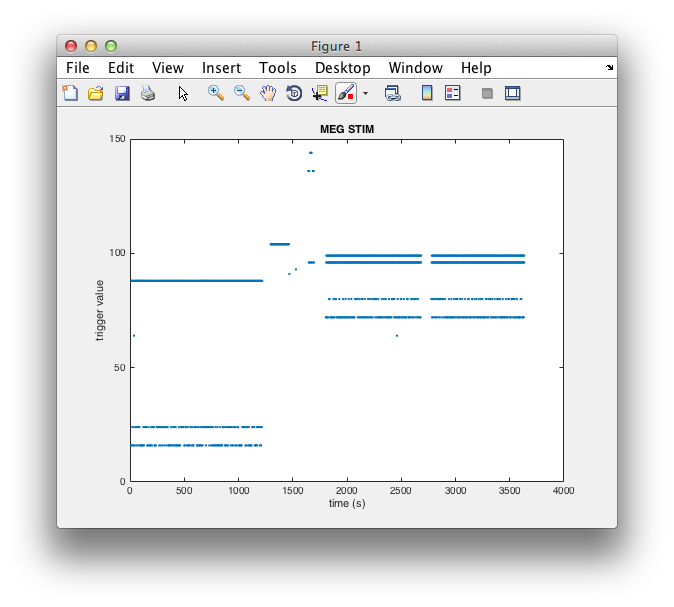Click the 2000 x-axis tick label
The width and height of the screenshot is (674, 607).
(346, 491)
